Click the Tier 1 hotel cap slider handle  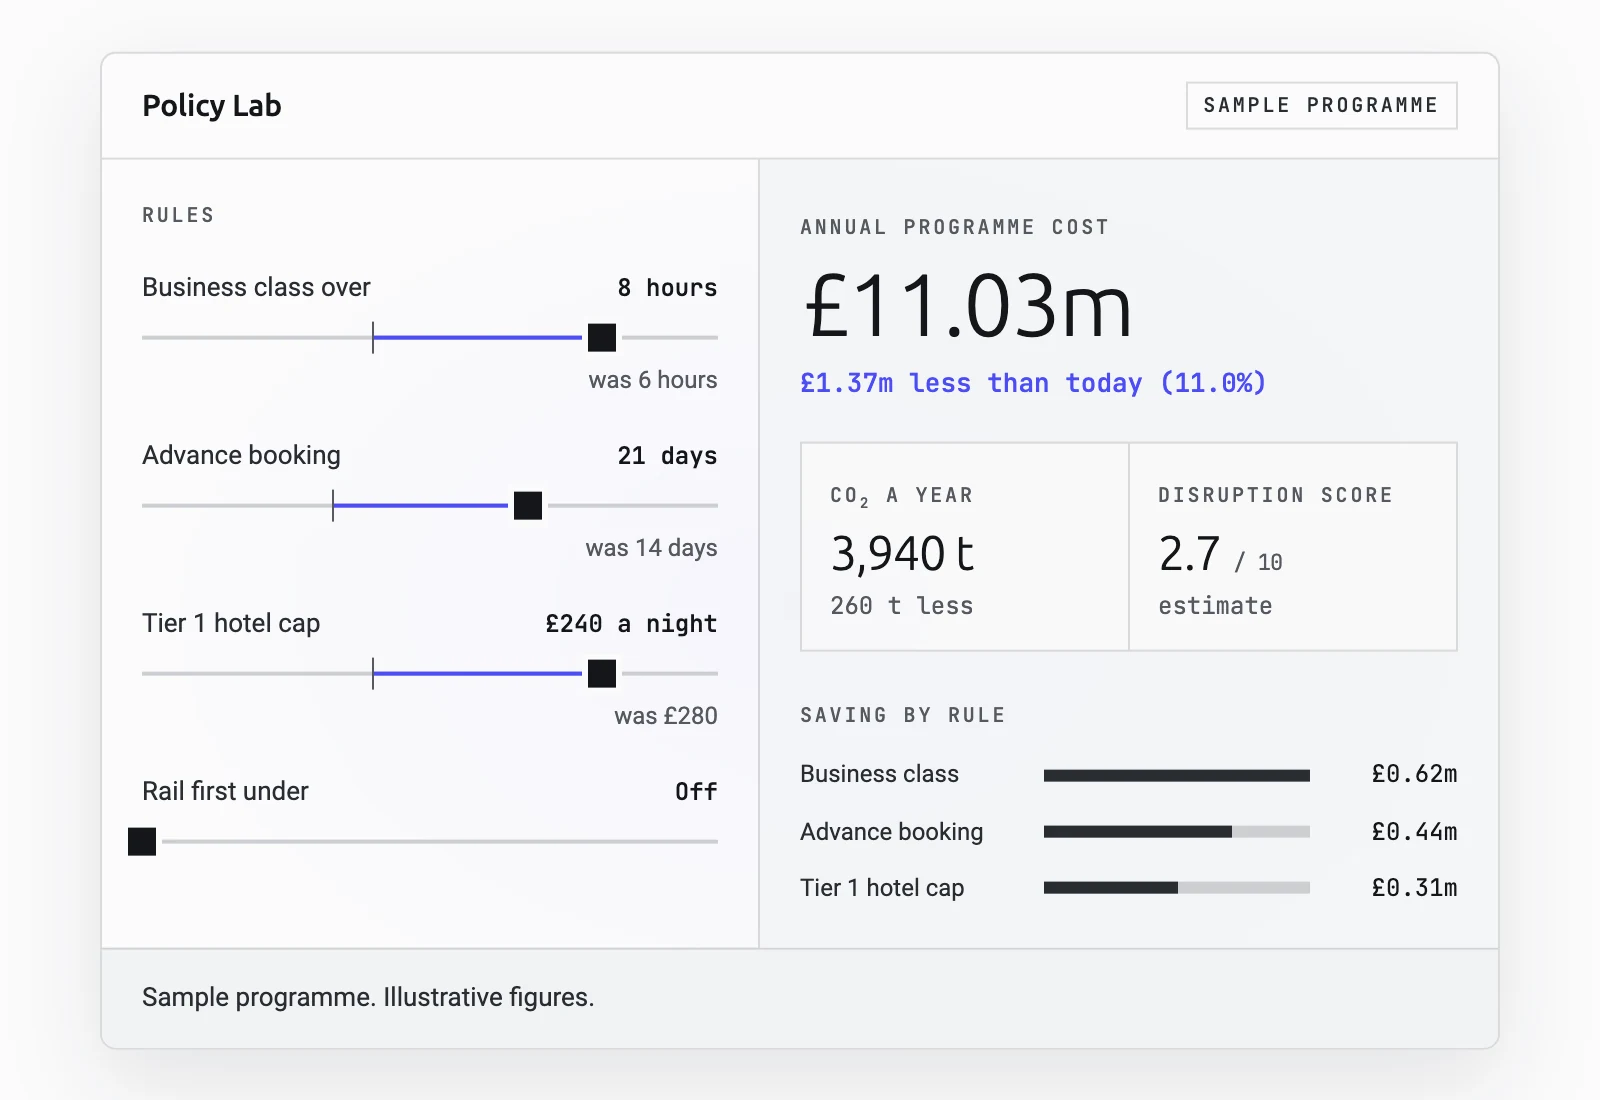coord(602,674)
